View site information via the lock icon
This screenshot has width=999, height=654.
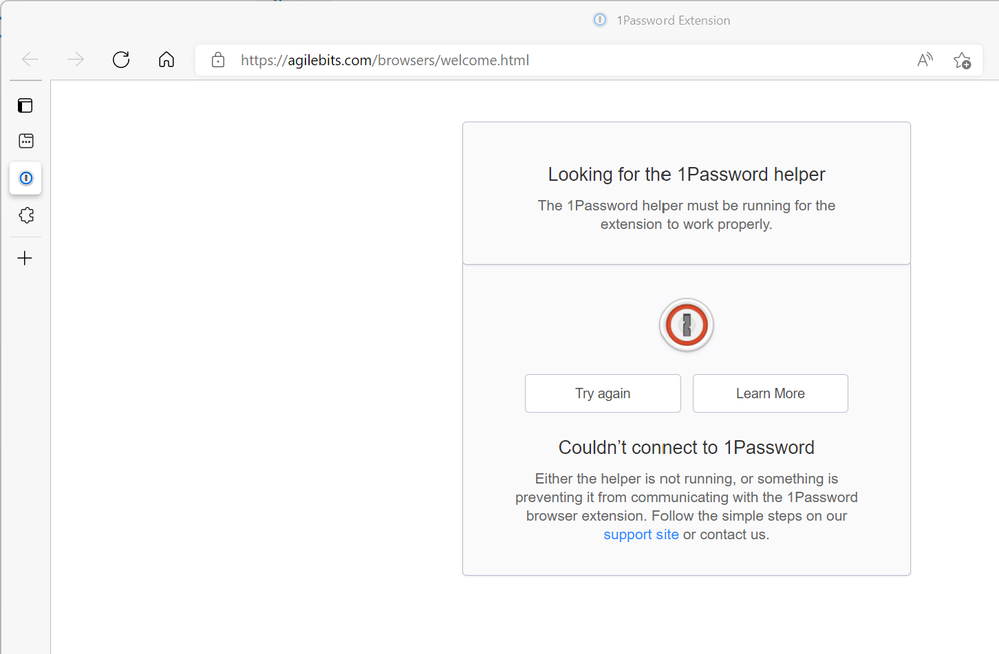(x=218, y=60)
